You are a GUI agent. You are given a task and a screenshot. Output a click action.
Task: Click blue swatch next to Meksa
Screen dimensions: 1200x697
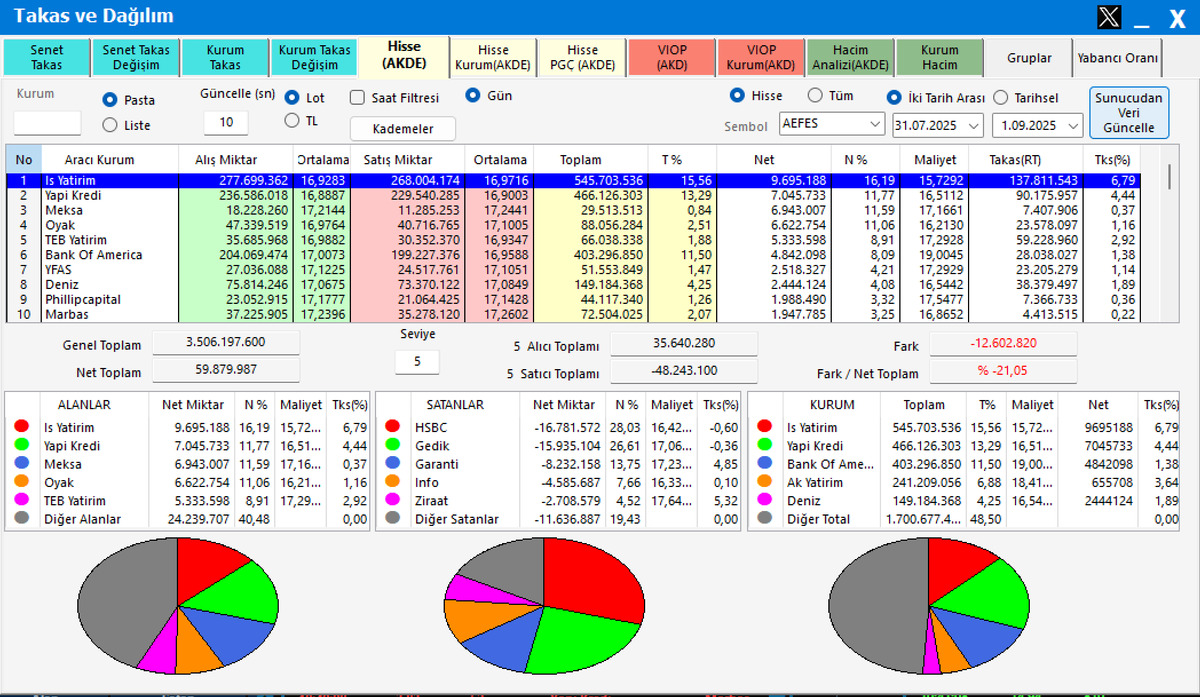coord(22,464)
